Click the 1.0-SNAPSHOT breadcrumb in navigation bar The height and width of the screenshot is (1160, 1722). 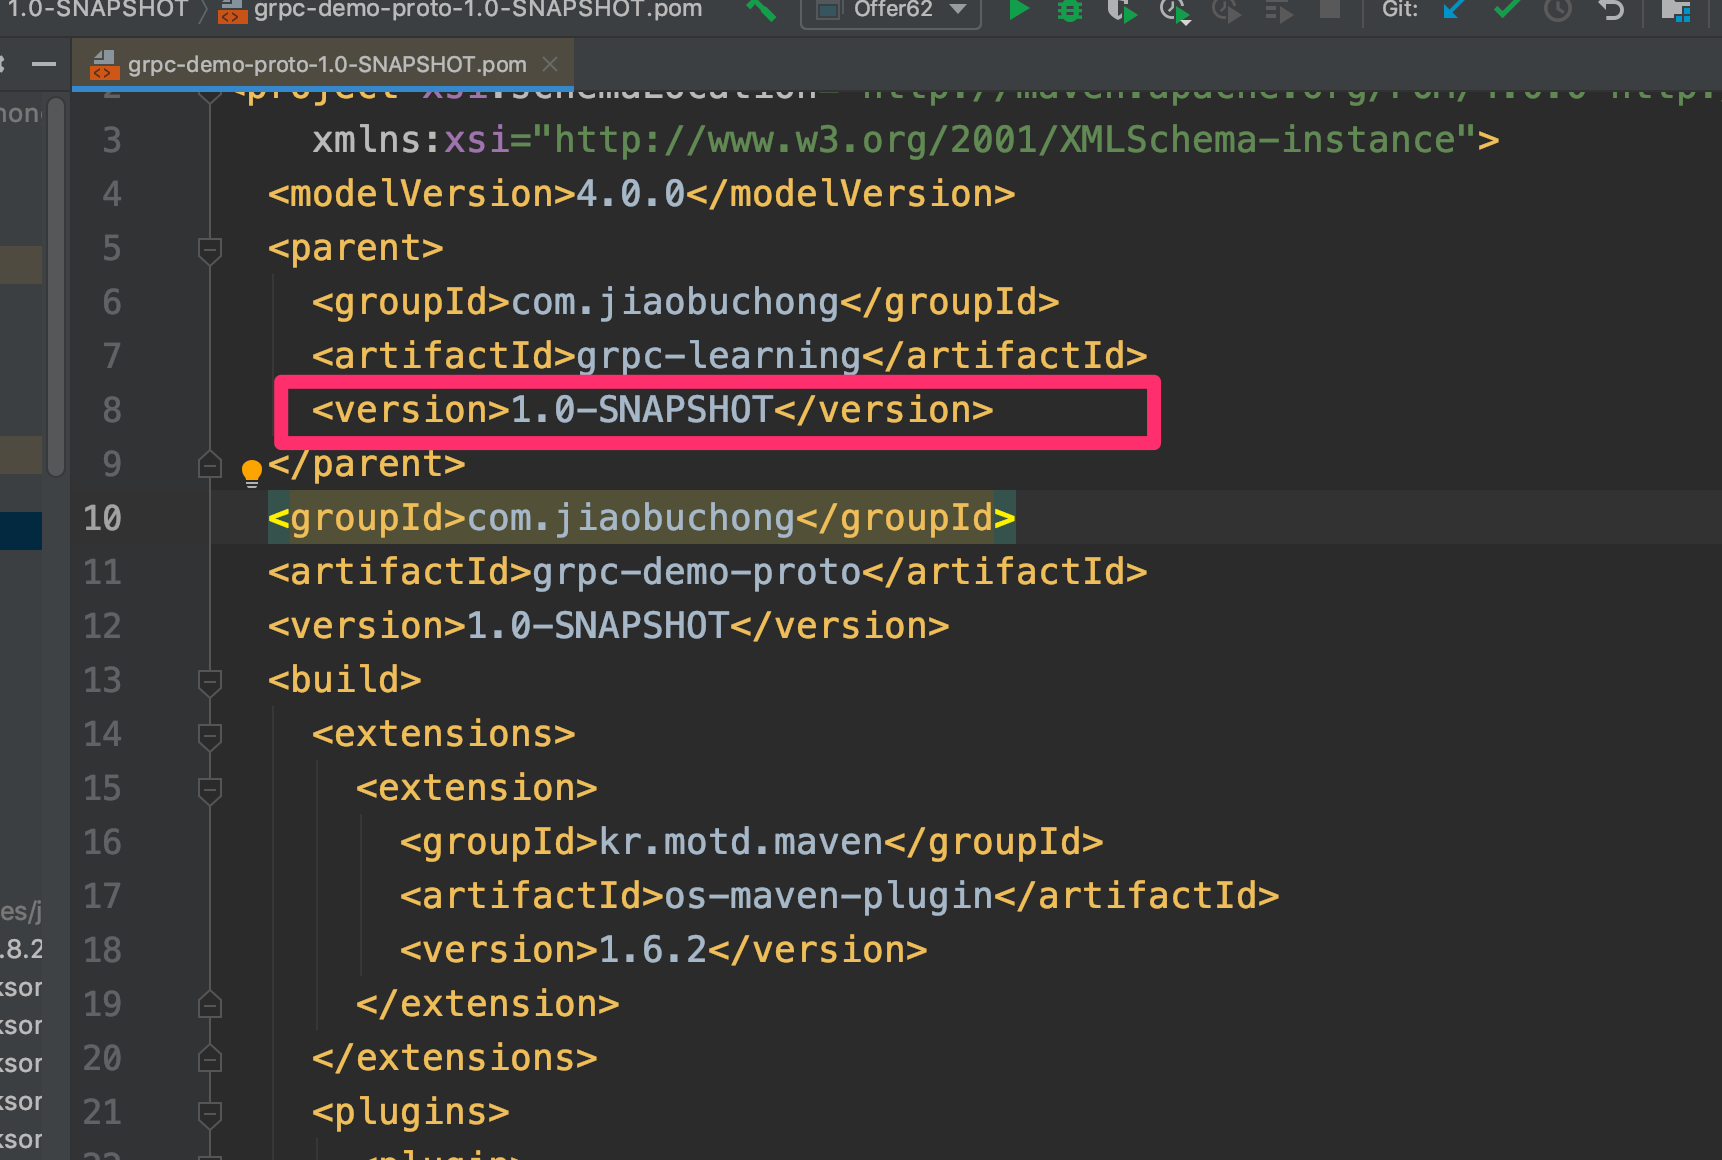pos(98,10)
